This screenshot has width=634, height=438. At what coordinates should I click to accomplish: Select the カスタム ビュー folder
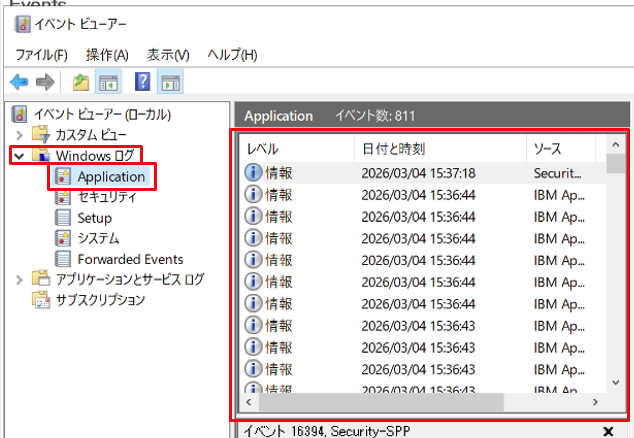(91, 134)
